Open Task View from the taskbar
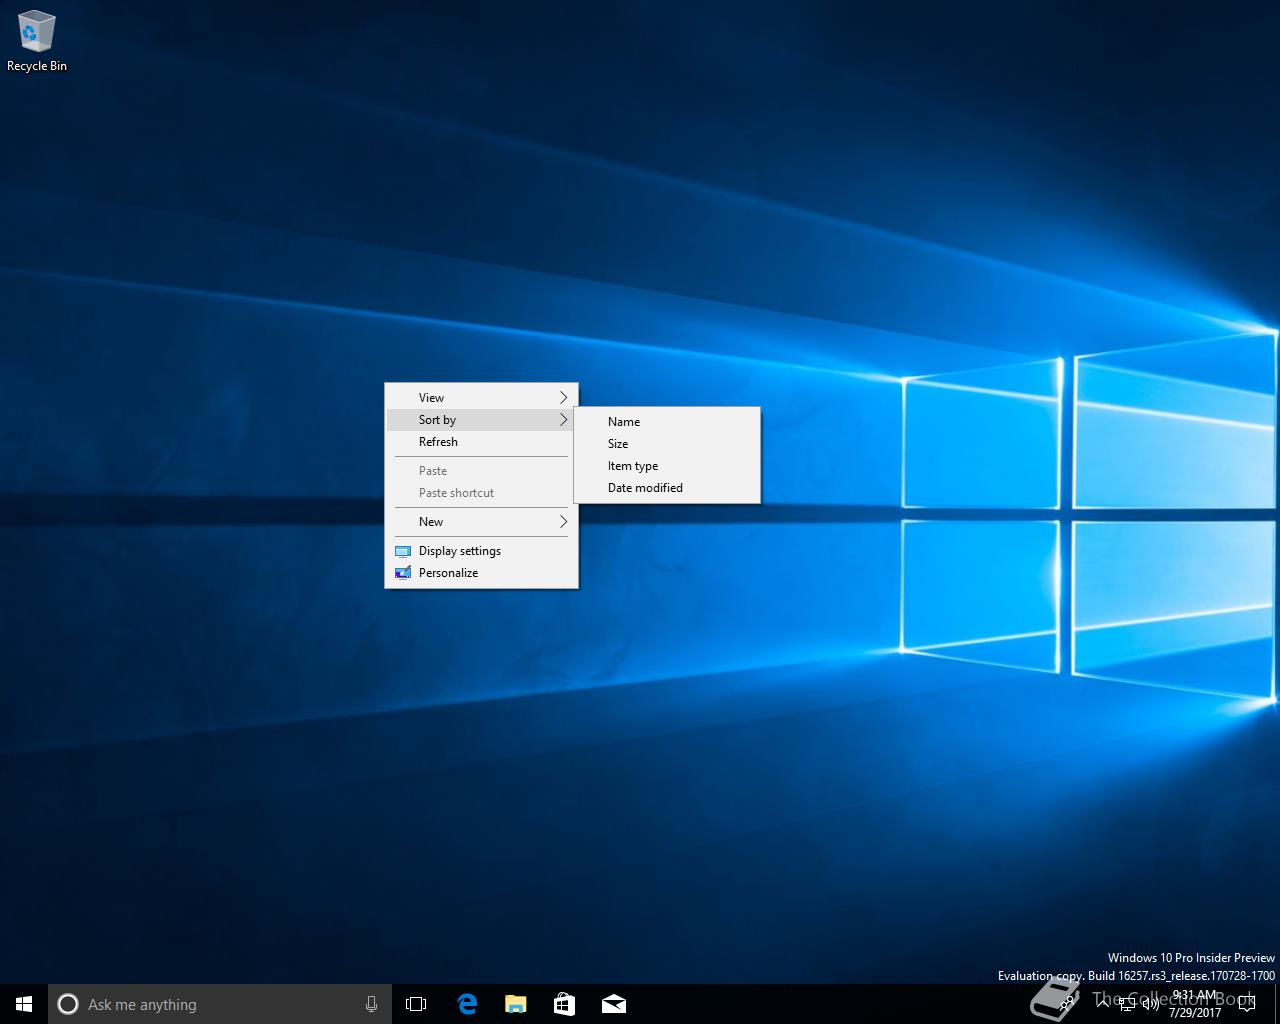This screenshot has height=1024, width=1280. 416,1004
